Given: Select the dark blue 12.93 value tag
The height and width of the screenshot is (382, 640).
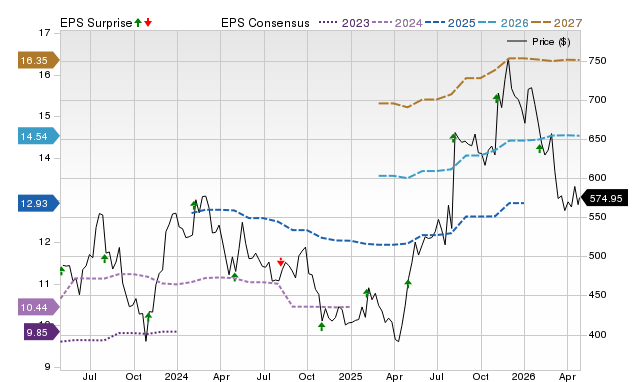Looking at the screenshot, I should pyautogui.click(x=38, y=203).
